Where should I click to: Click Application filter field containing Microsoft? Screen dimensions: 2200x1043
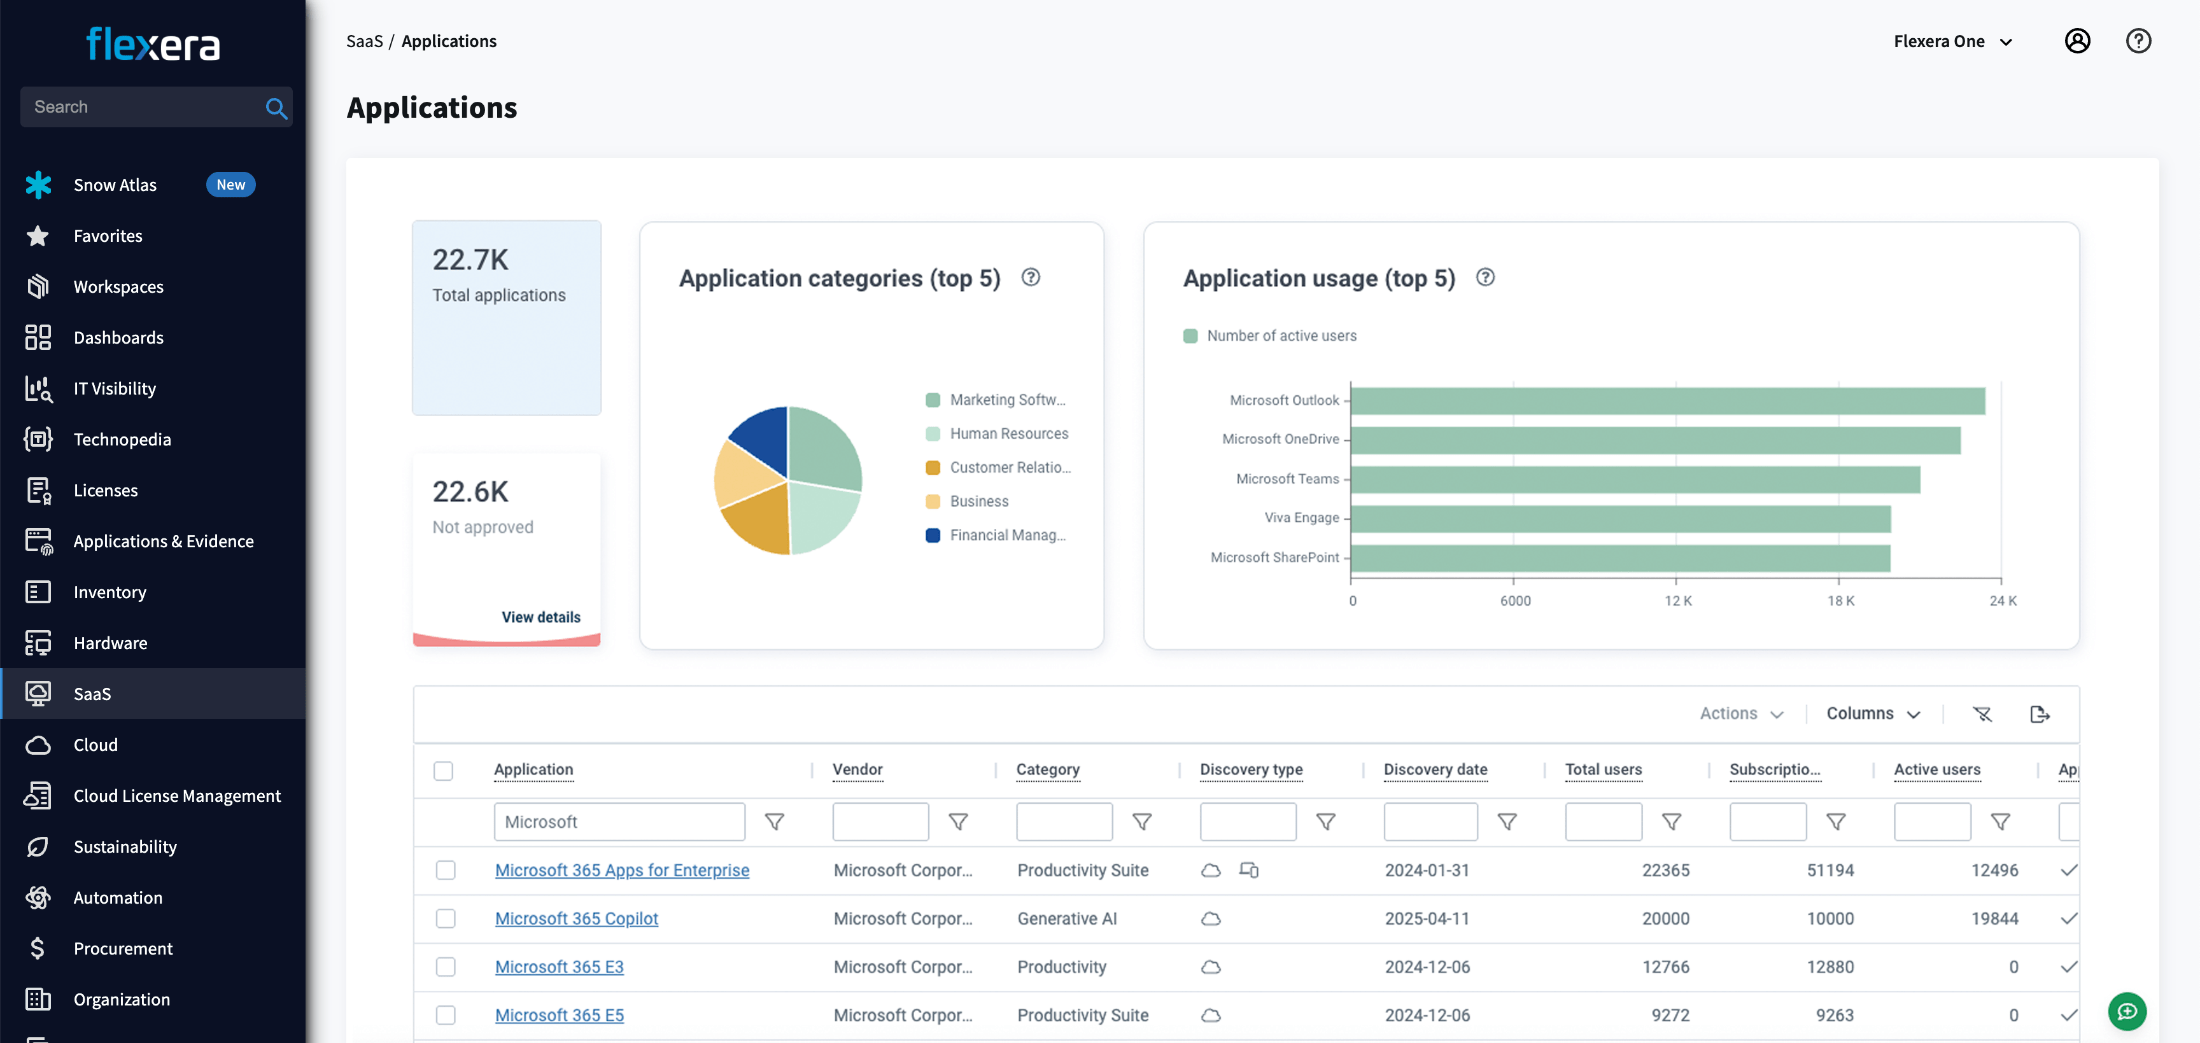point(619,822)
